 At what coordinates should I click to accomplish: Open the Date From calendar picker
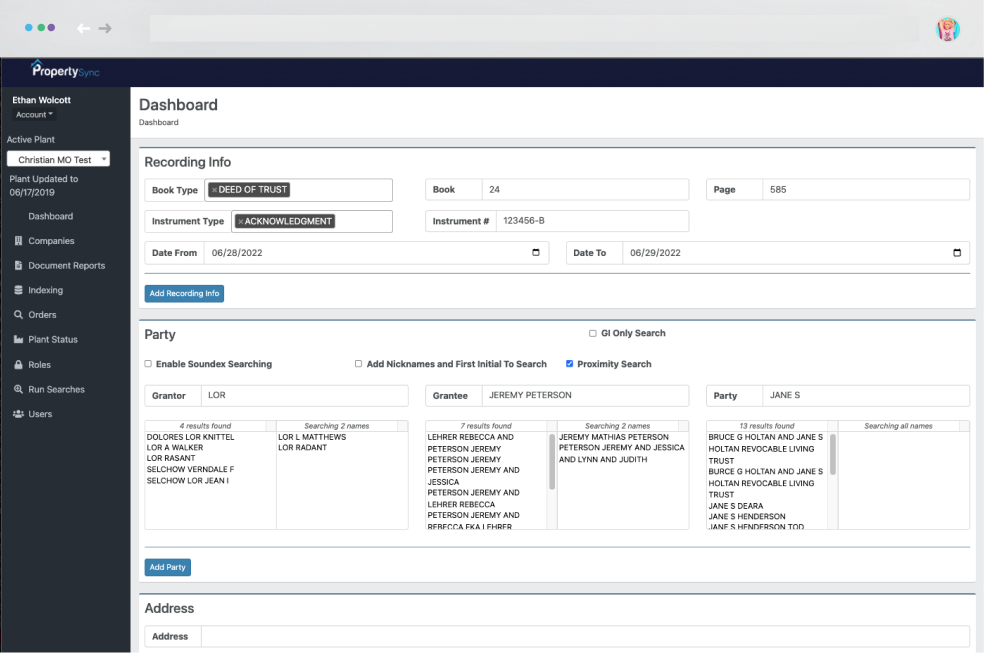pos(536,253)
